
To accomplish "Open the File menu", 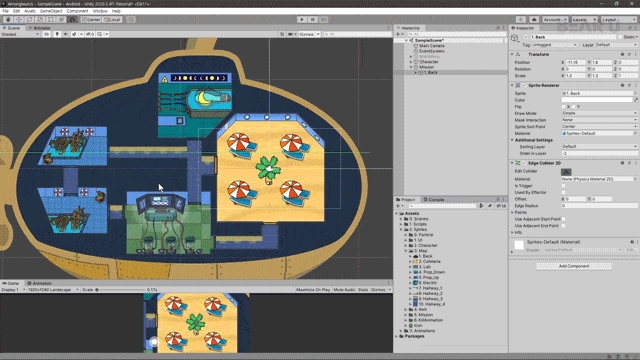I will click(x=5, y=11).
